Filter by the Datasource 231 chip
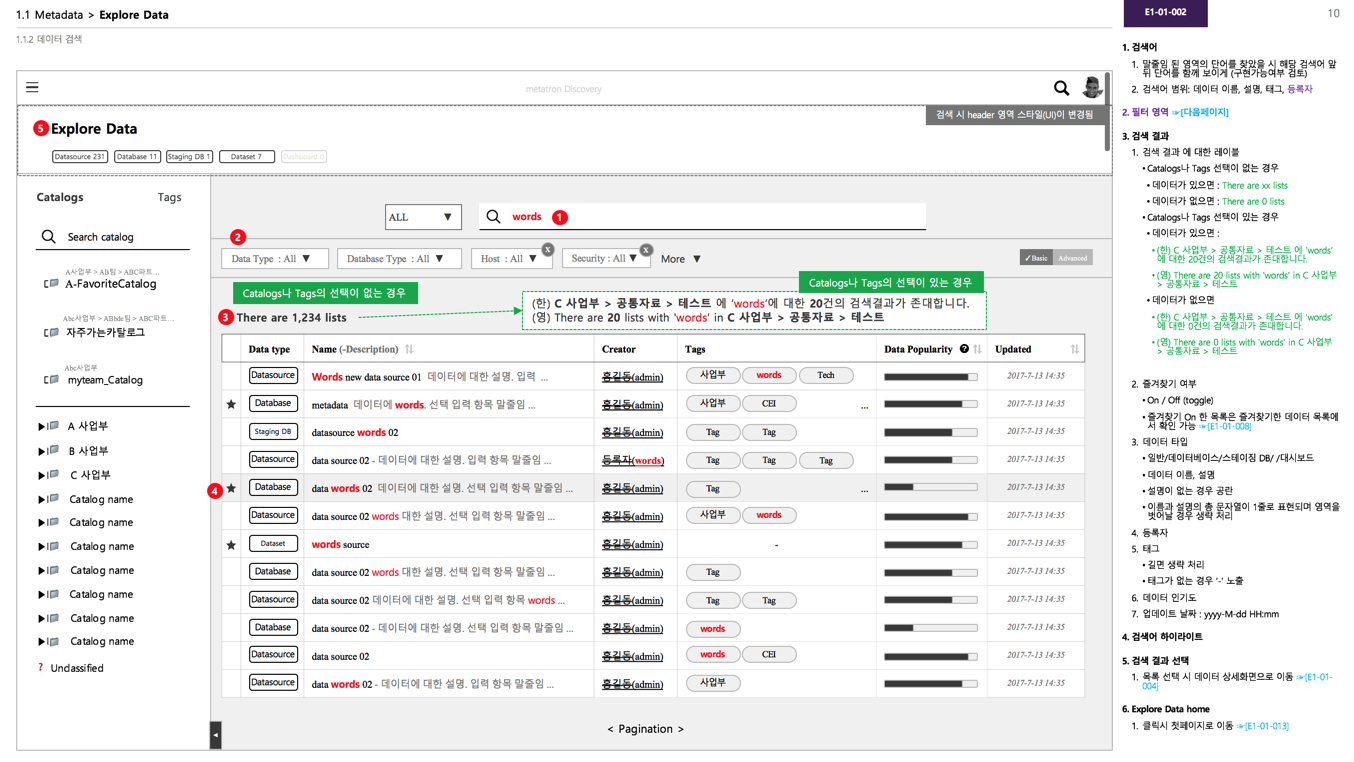 click(x=79, y=157)
